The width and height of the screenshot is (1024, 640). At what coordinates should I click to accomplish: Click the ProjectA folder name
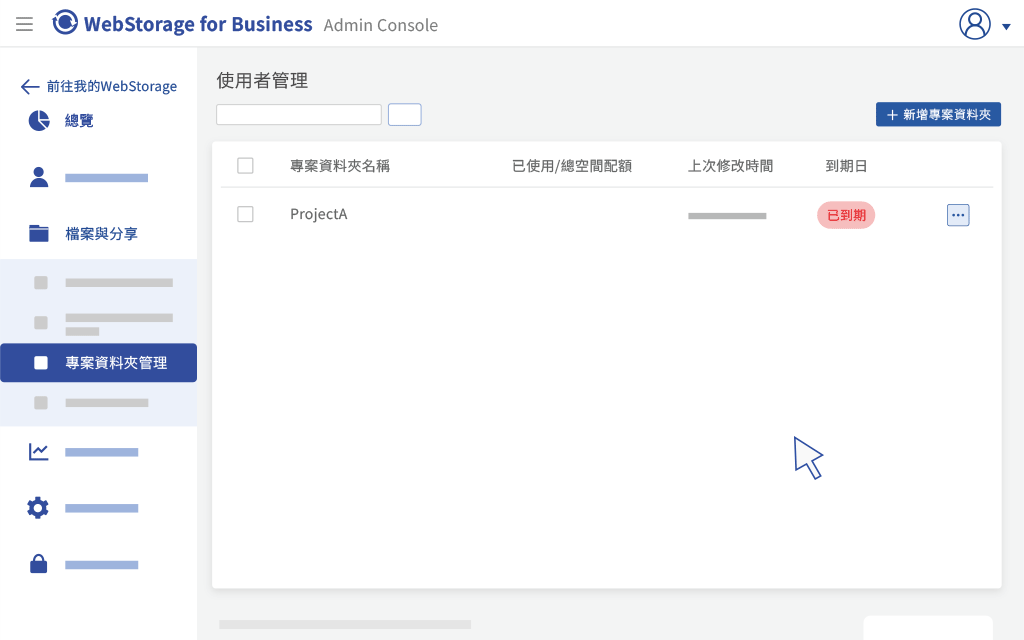[x=319, y=214]
